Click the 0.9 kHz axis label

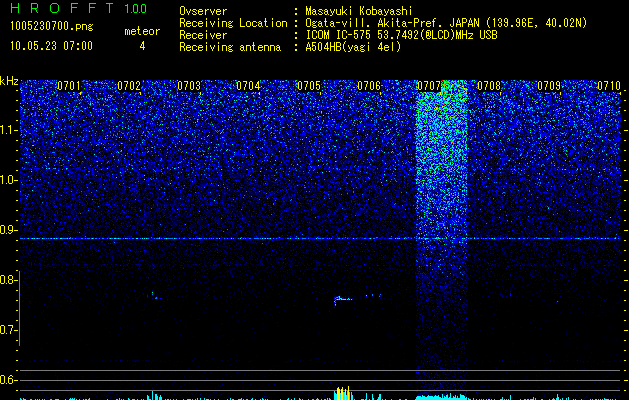coord(8,230)
